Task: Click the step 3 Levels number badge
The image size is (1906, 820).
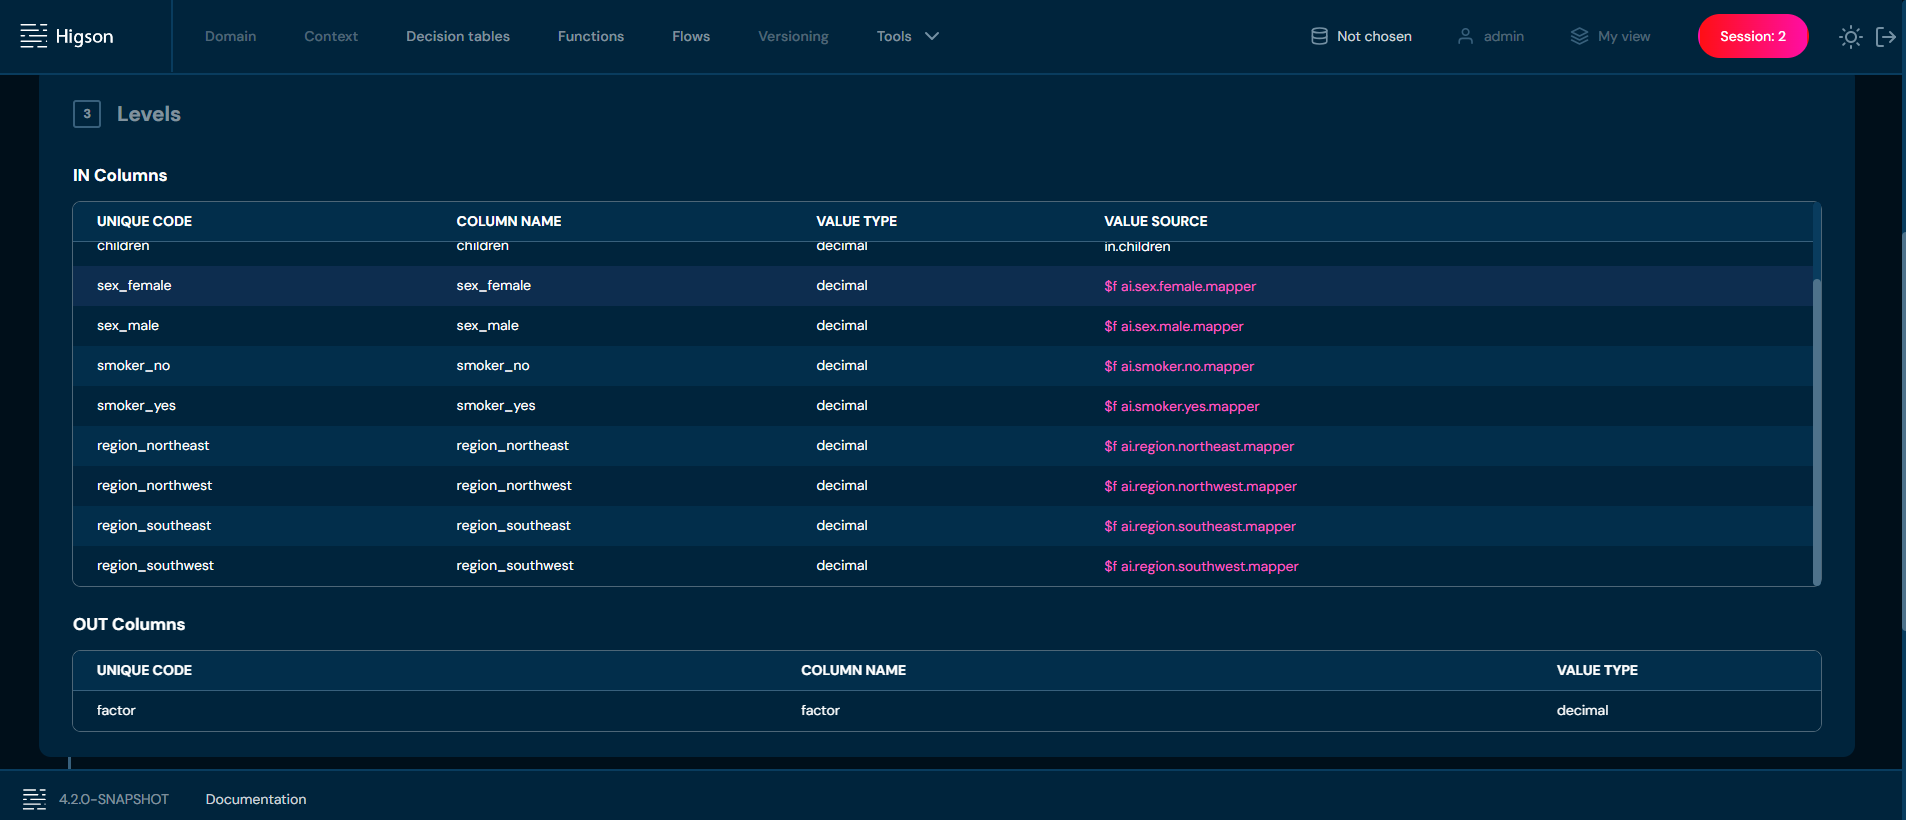Action: [x=87, y=114]
